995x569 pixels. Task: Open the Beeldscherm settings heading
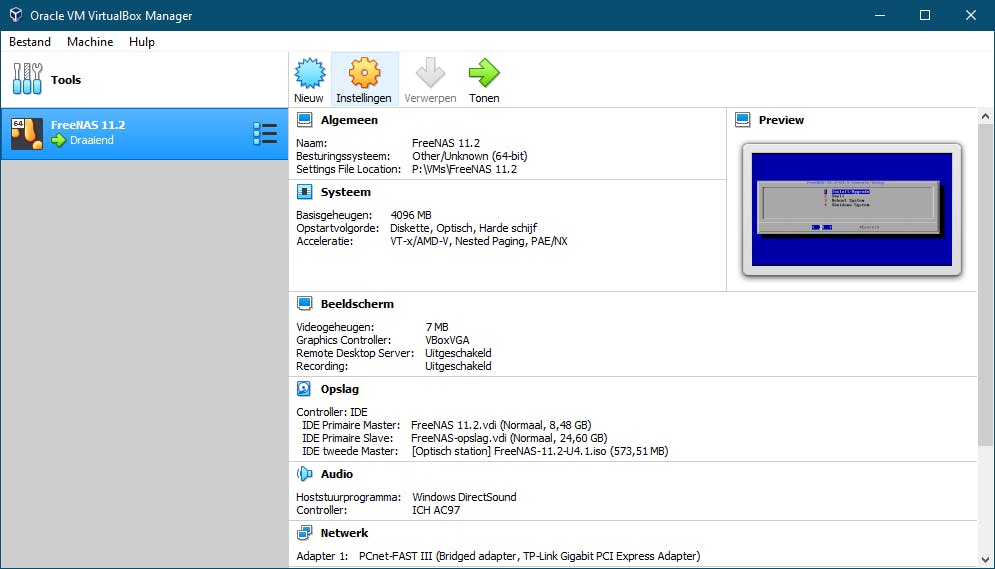(x=357, y=303)
